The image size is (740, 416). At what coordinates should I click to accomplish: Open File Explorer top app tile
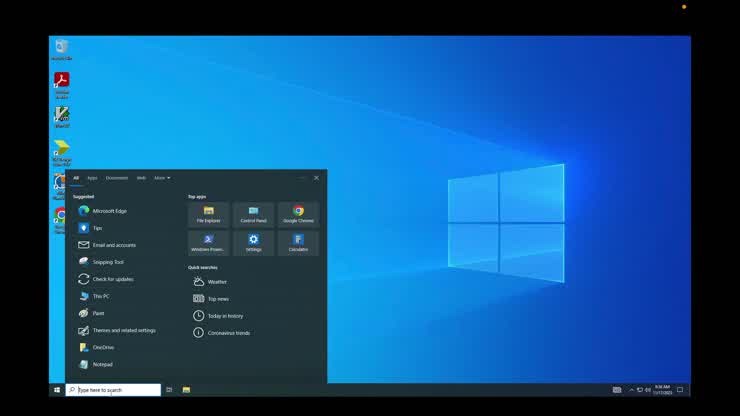click(209, 214)
